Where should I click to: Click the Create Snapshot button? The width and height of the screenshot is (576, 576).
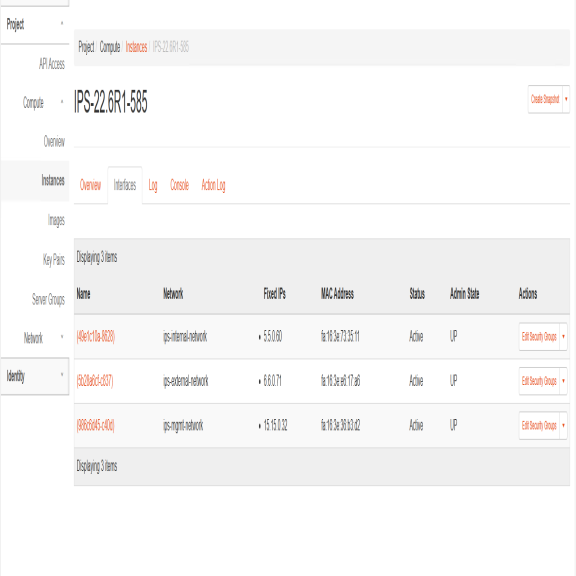(x=545, y=99)
